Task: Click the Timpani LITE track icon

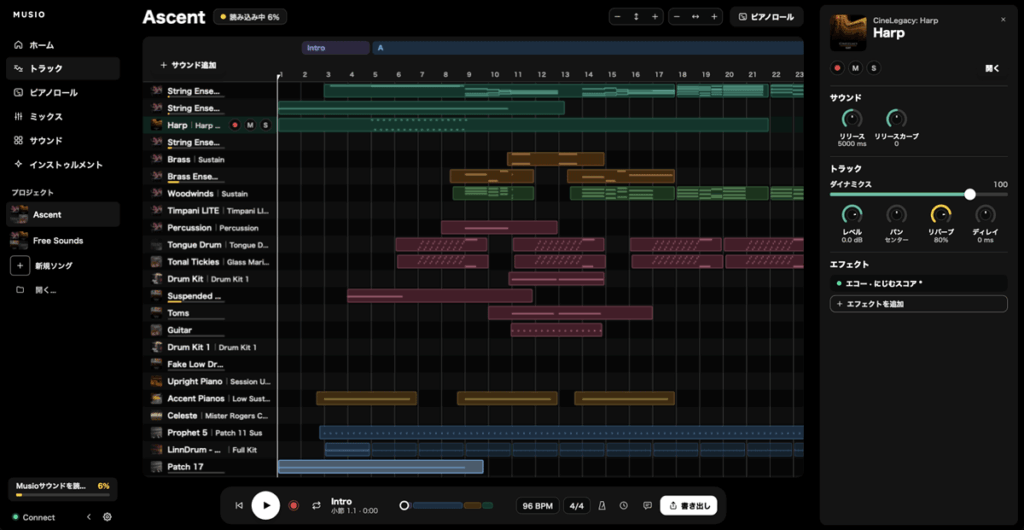Action: point(156,210)
